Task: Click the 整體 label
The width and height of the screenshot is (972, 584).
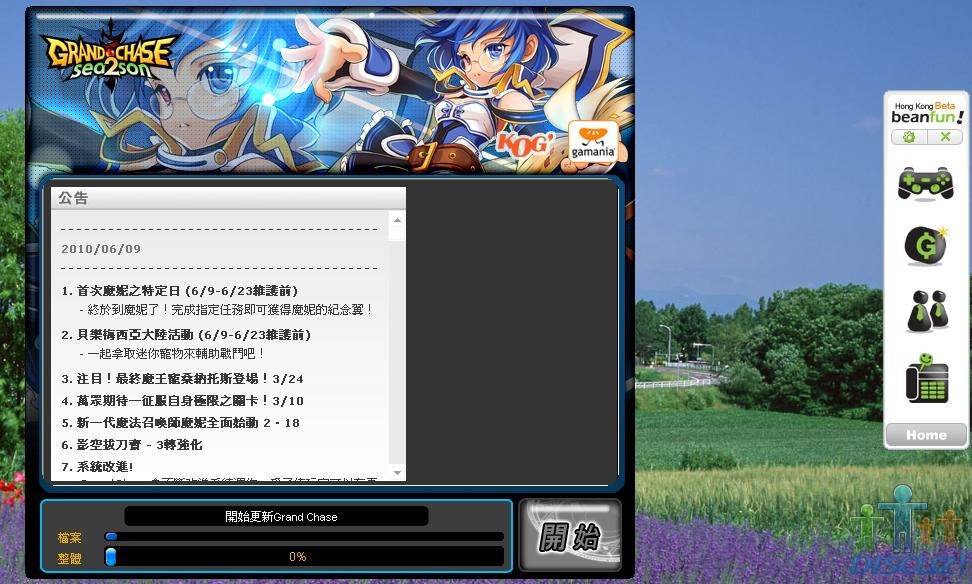Action: pyautogui.click(x=69, y=559)
